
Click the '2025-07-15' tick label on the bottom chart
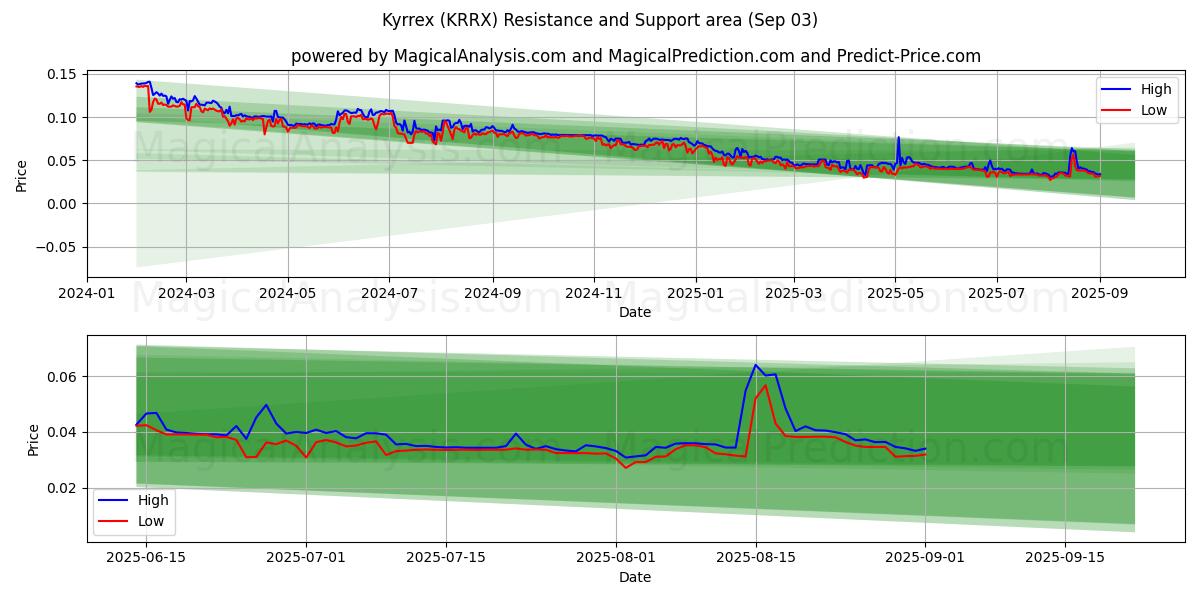pos(446,558)
